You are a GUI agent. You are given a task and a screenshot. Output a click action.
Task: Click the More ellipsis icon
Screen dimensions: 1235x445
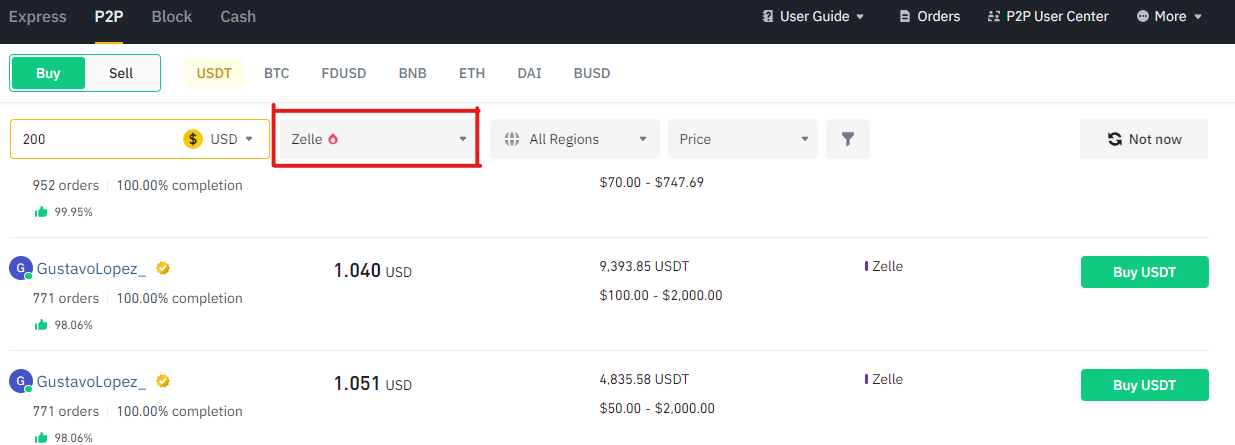click(x=1143, y=17)
